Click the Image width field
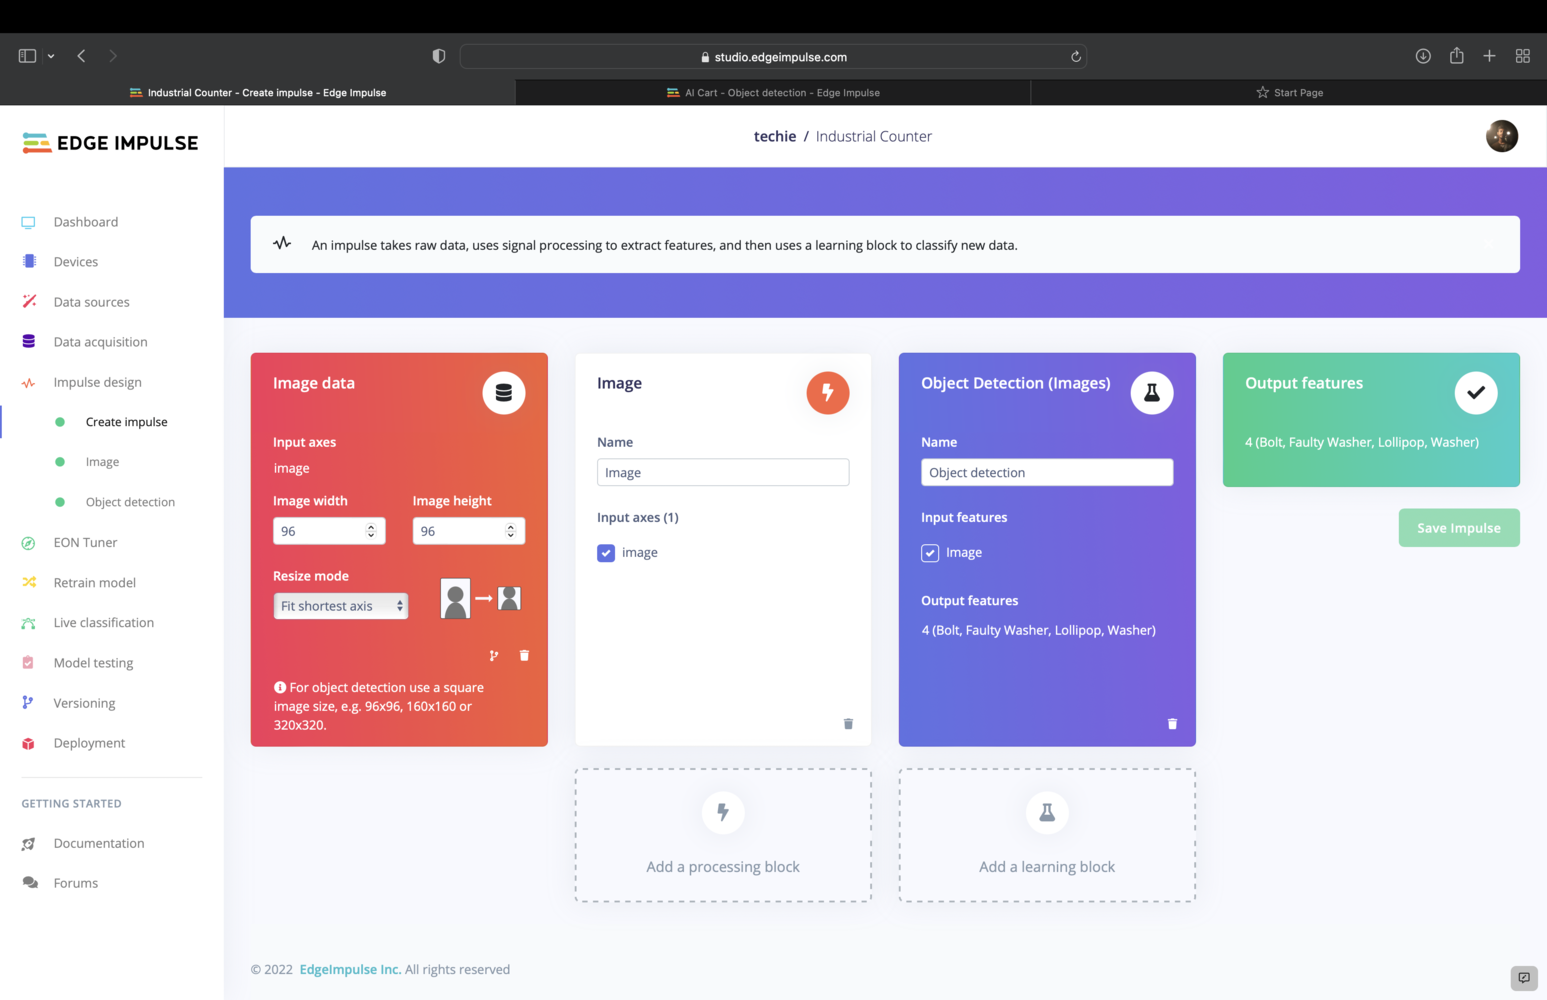 point(329,531)
